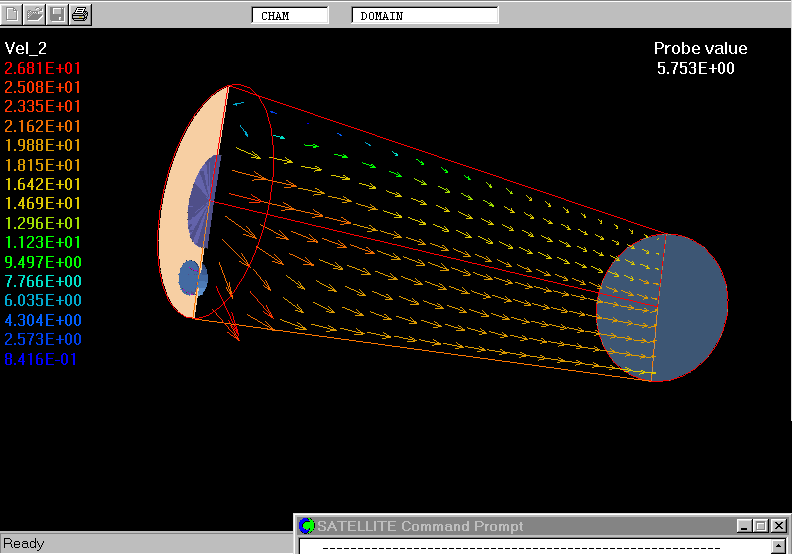Click the DOMAIN text field
The height and width of the screenshot is (554, 792).
point(425,16)
